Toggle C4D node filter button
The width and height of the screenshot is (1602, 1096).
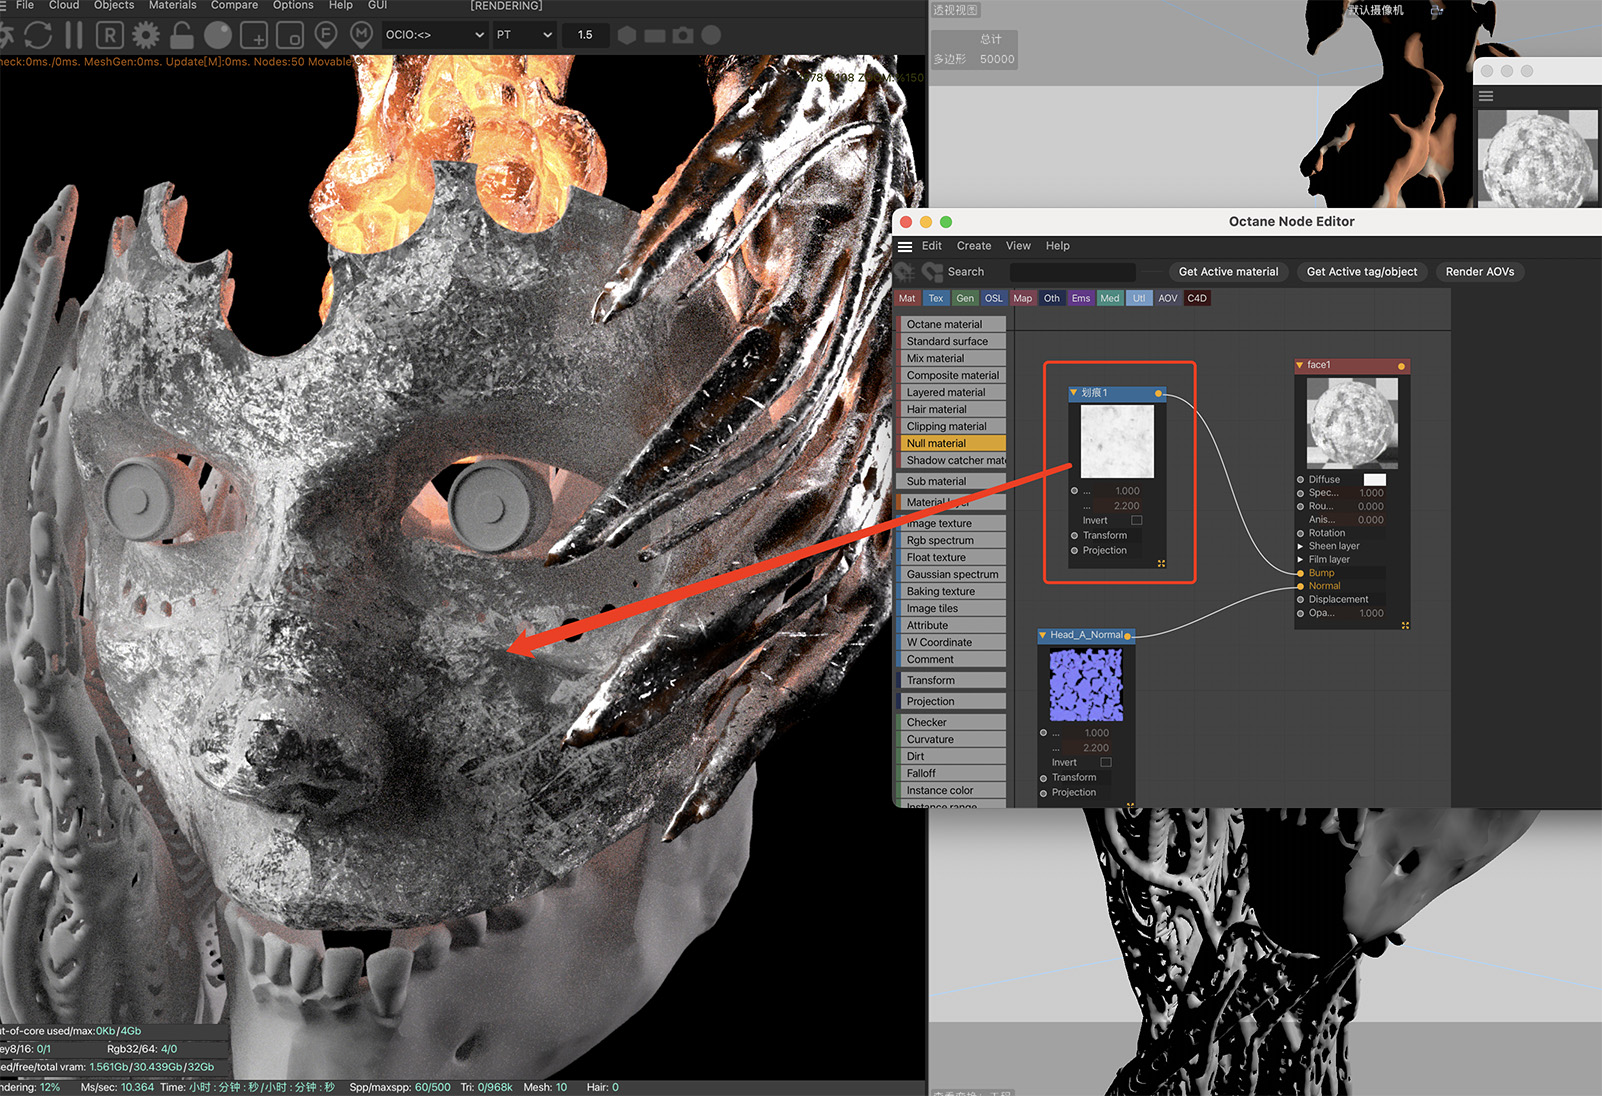[1197, 298]
